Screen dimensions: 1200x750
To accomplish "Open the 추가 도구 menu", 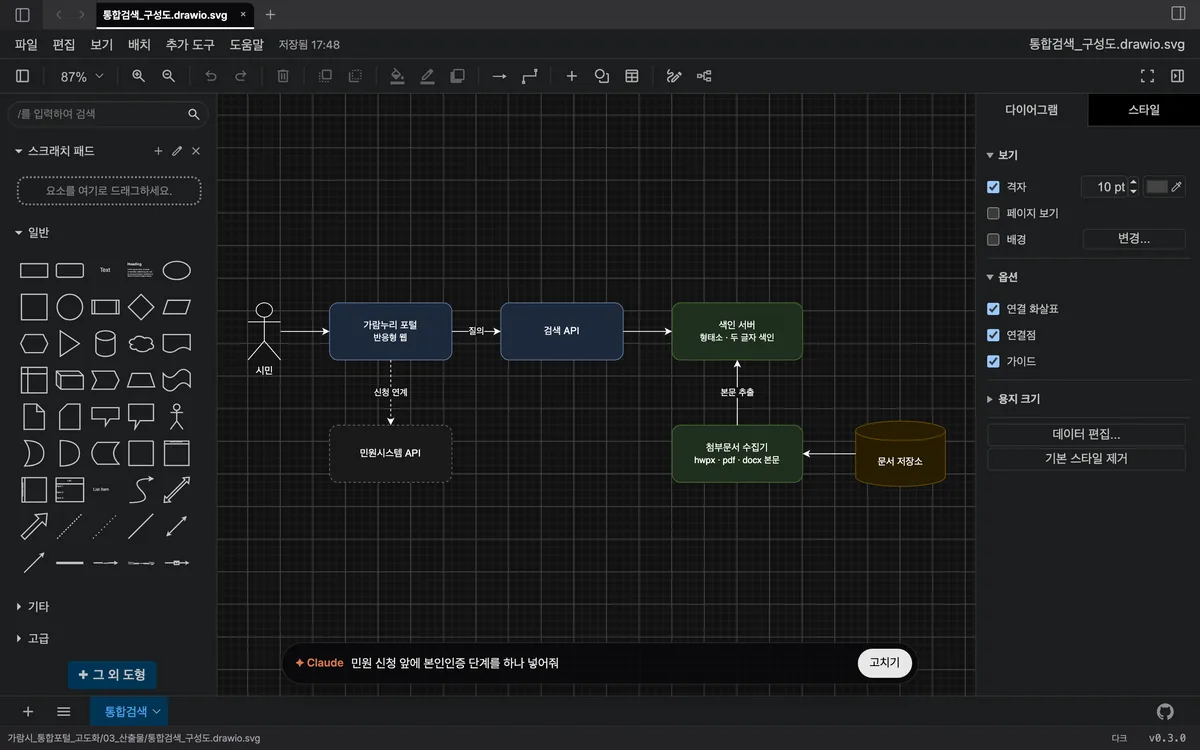I will pos(190,45).
